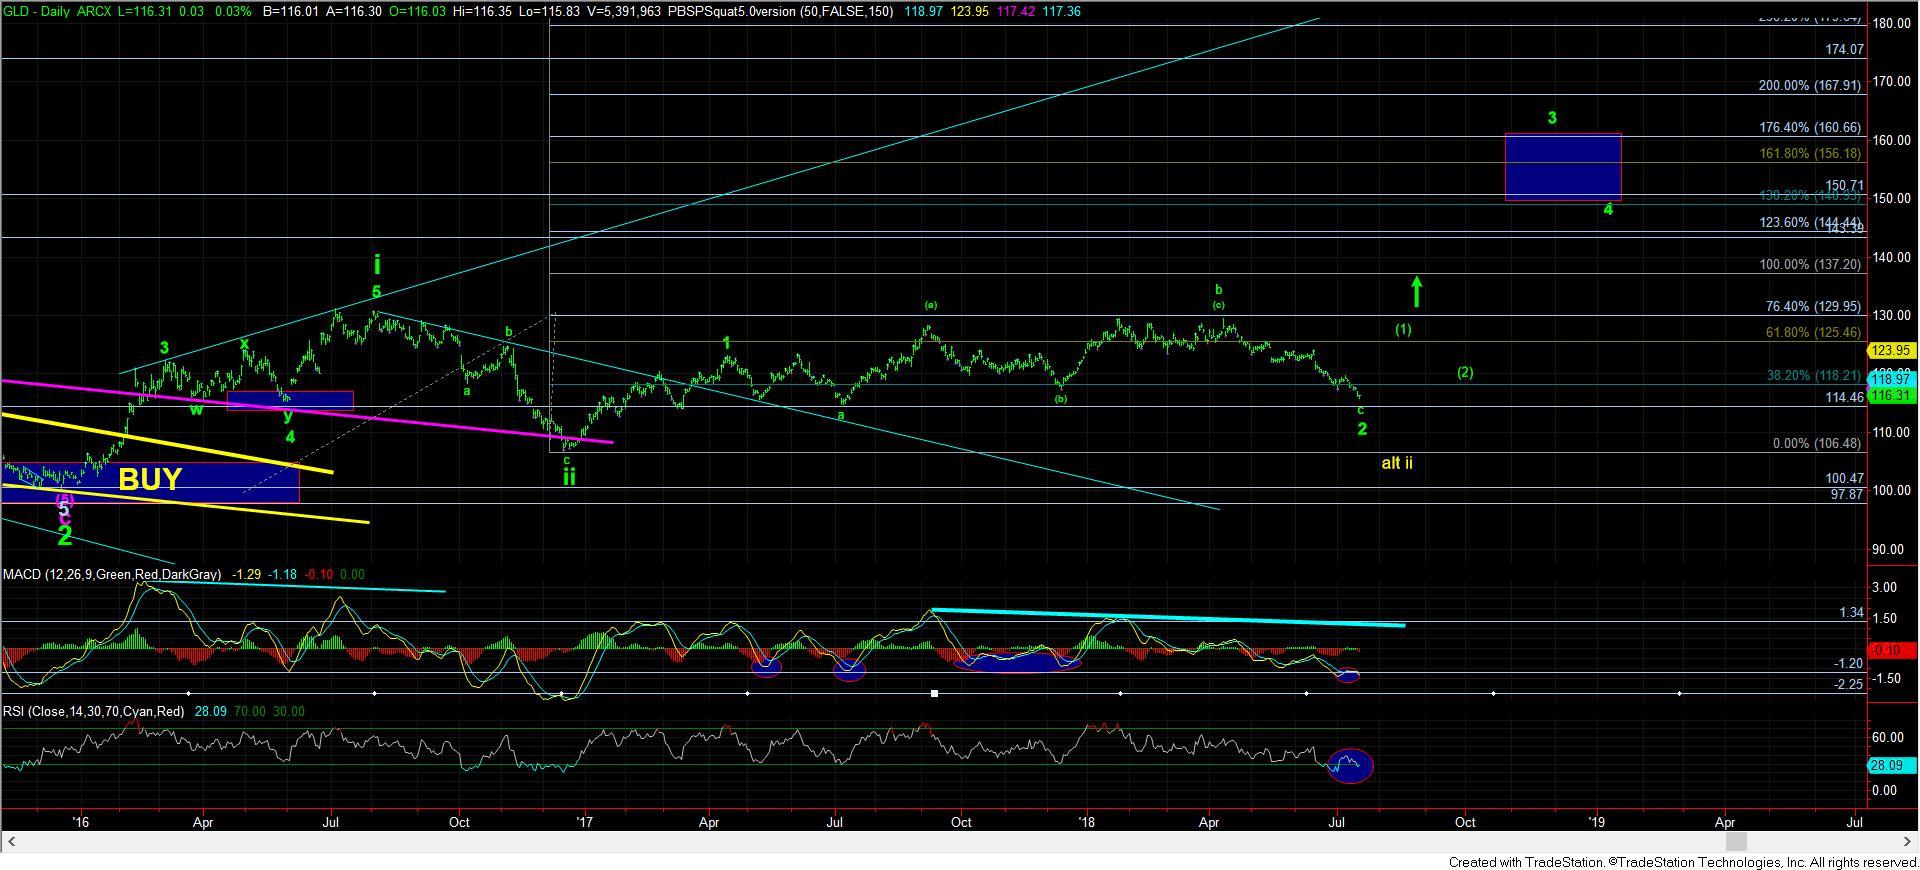Click the PBSPSquat5.0version (50,FALSE,150) indicator label

(780, 11)
